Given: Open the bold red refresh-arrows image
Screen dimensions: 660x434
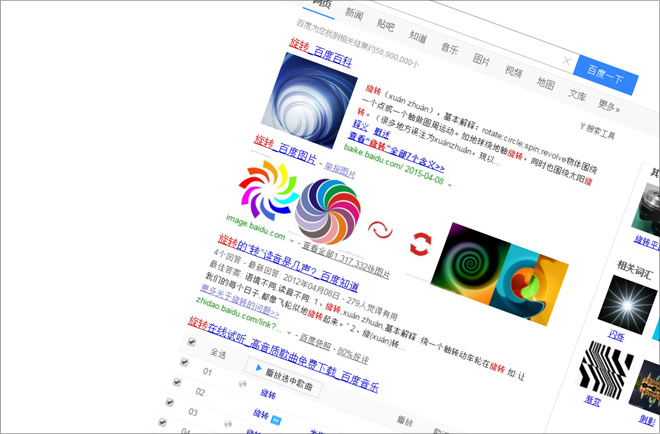Looking at the screenshot, I should point(420,244).
